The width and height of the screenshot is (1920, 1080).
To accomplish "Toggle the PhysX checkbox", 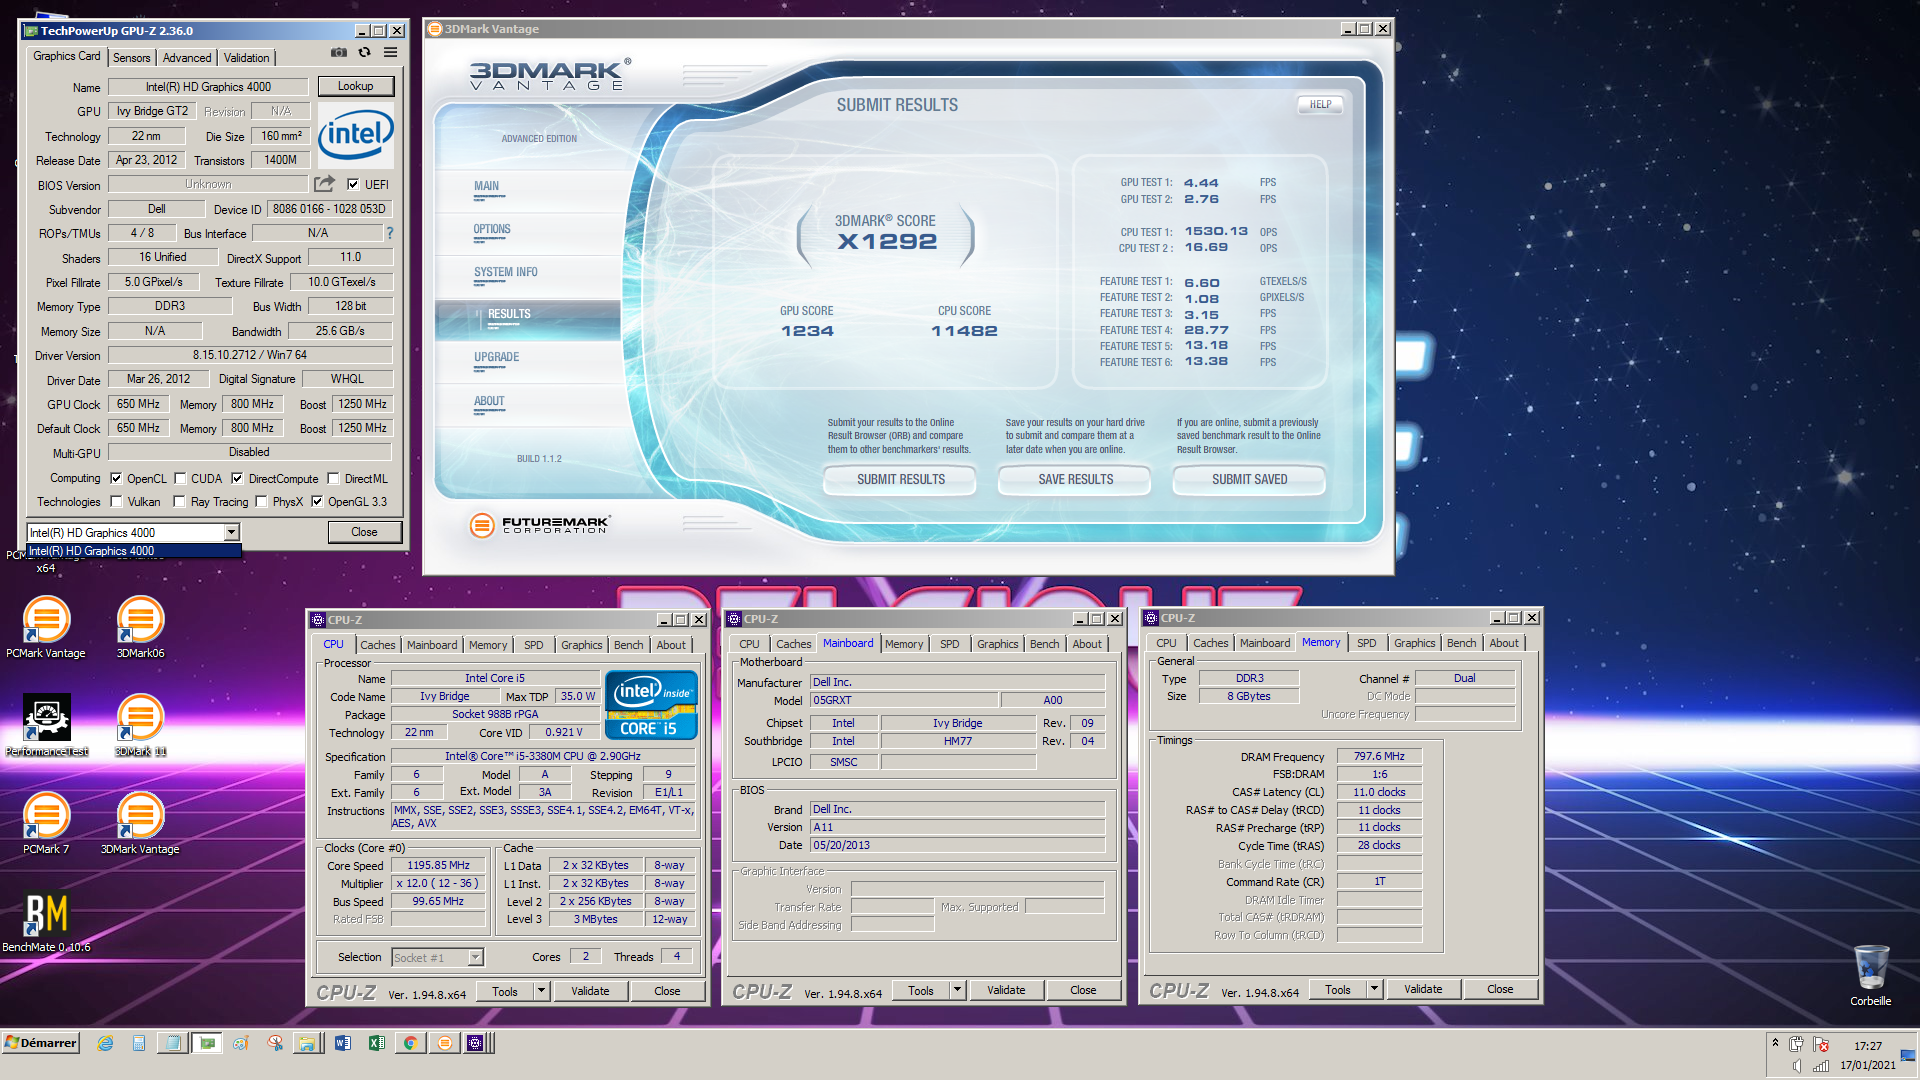I will pyautogui.click(x=261, y=502).
